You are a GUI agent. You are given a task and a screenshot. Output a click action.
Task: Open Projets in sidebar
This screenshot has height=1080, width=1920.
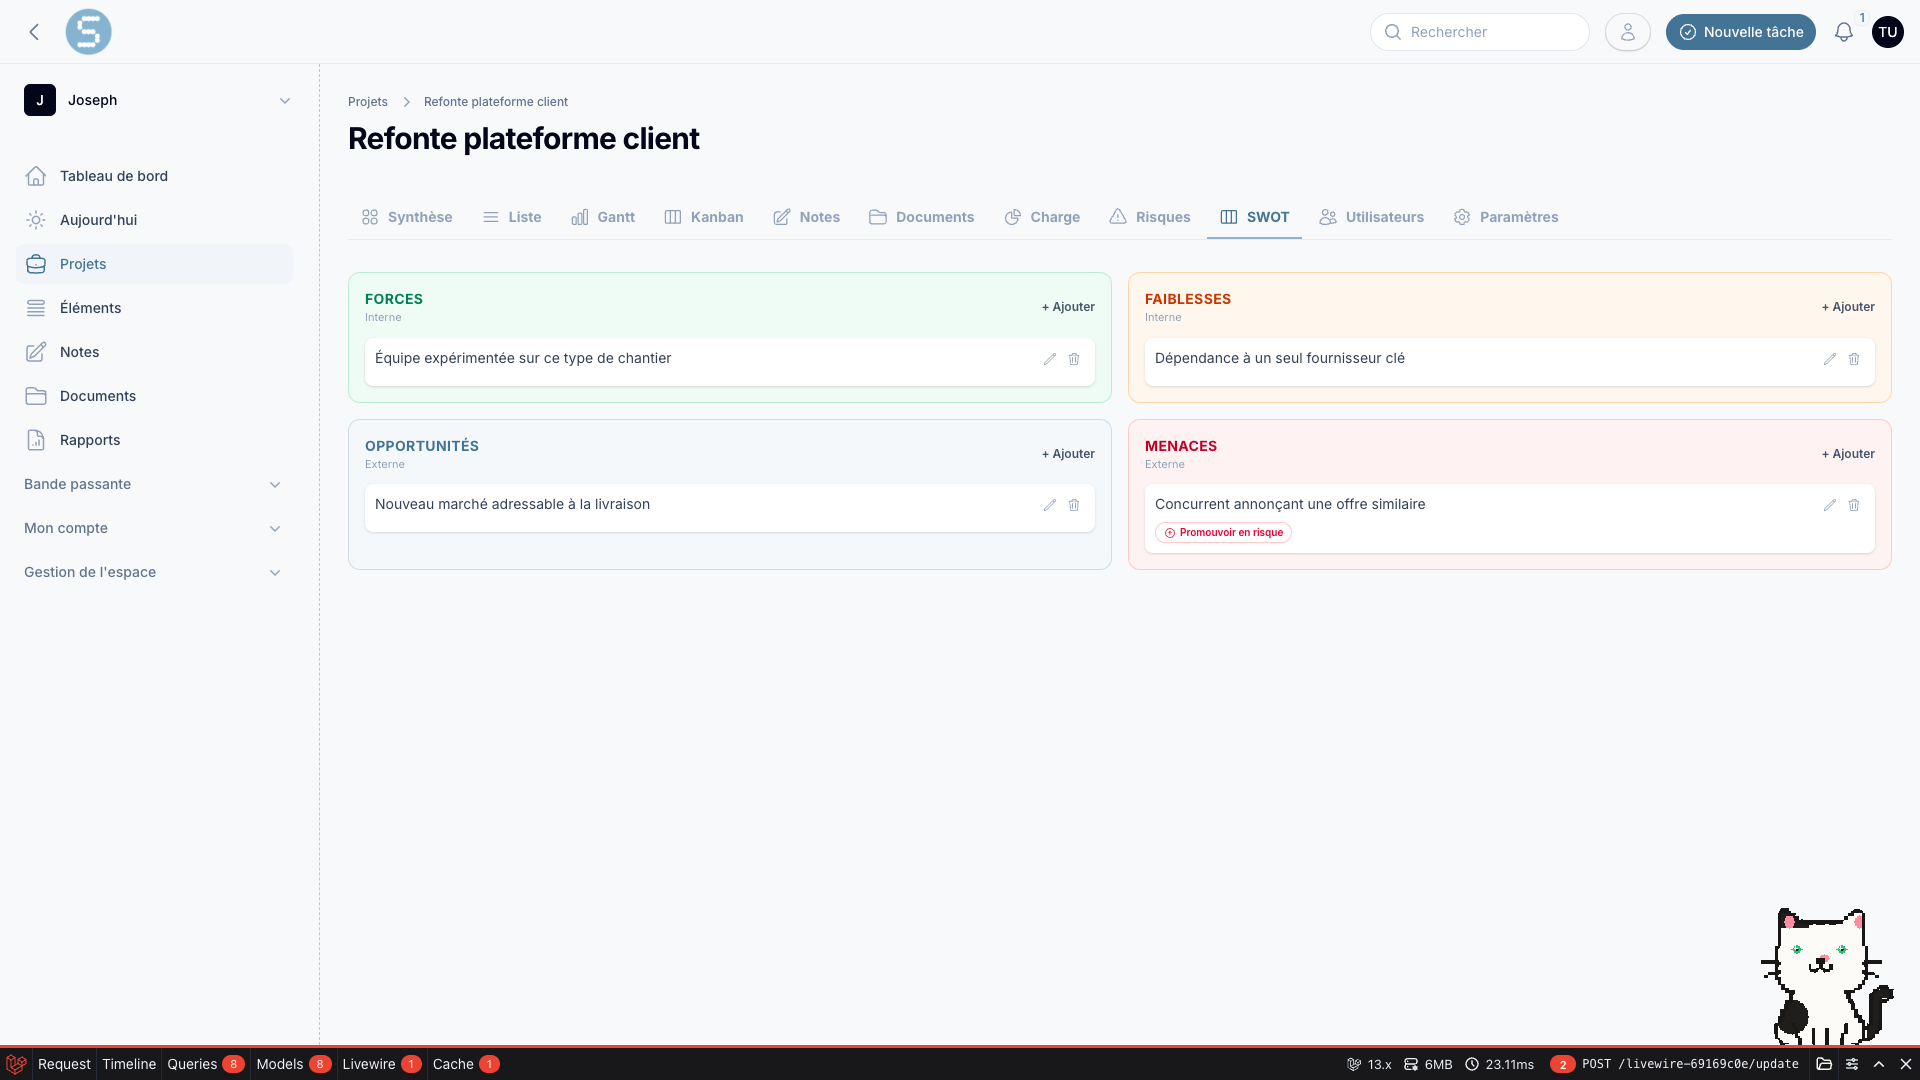[154, 264]
